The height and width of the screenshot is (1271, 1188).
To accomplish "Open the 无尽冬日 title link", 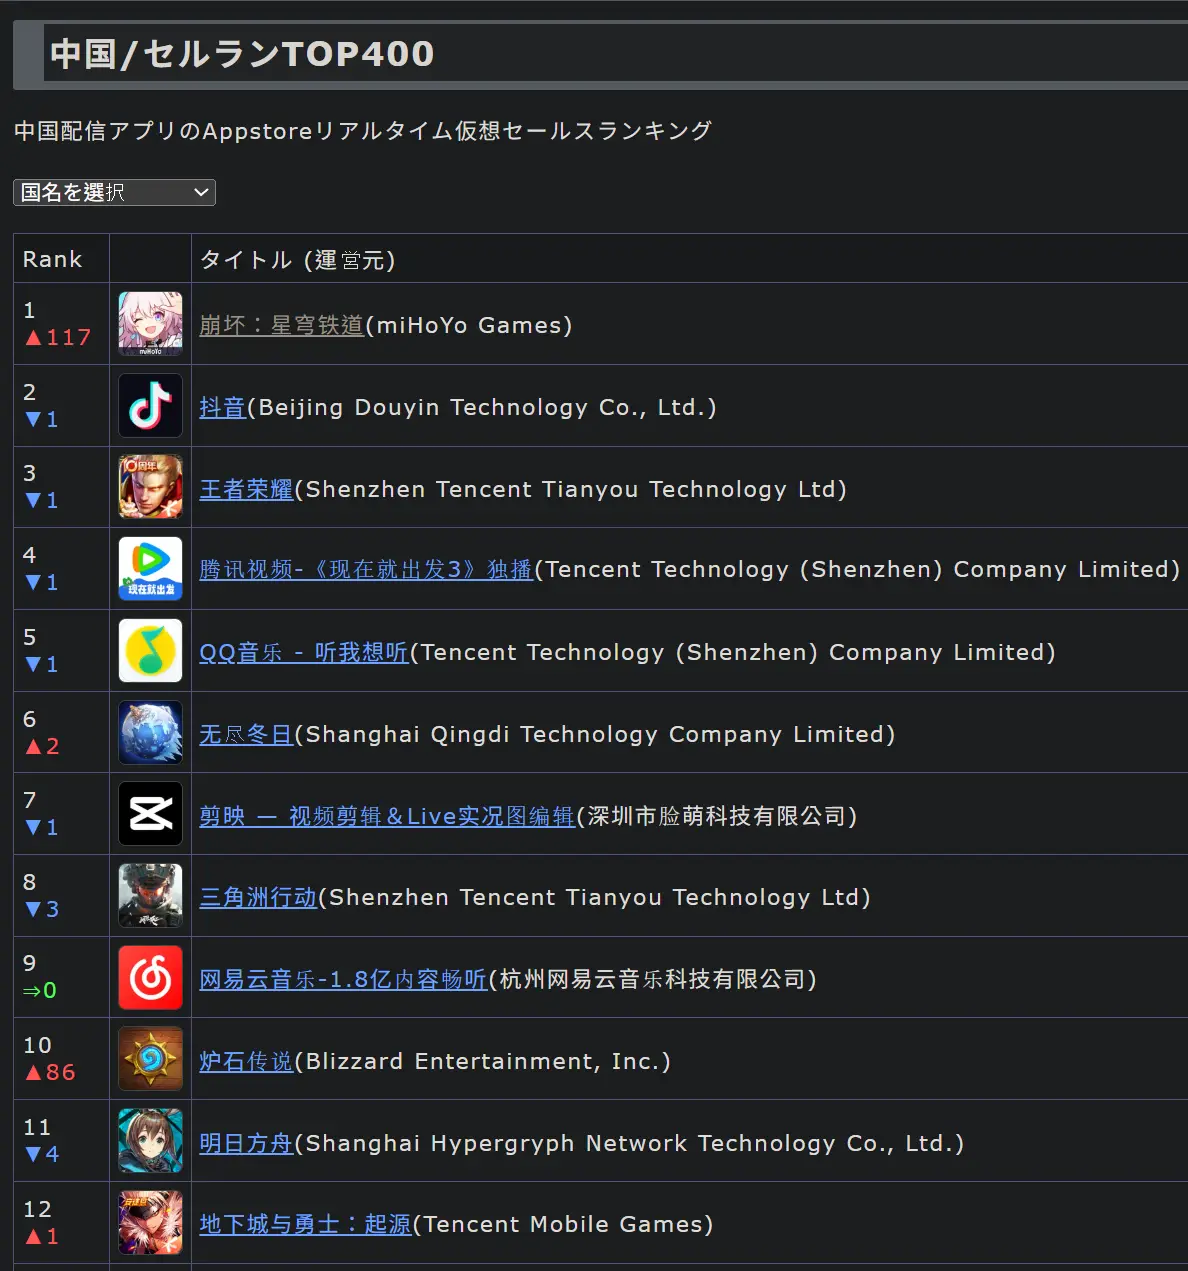I will tap(246, 735).
